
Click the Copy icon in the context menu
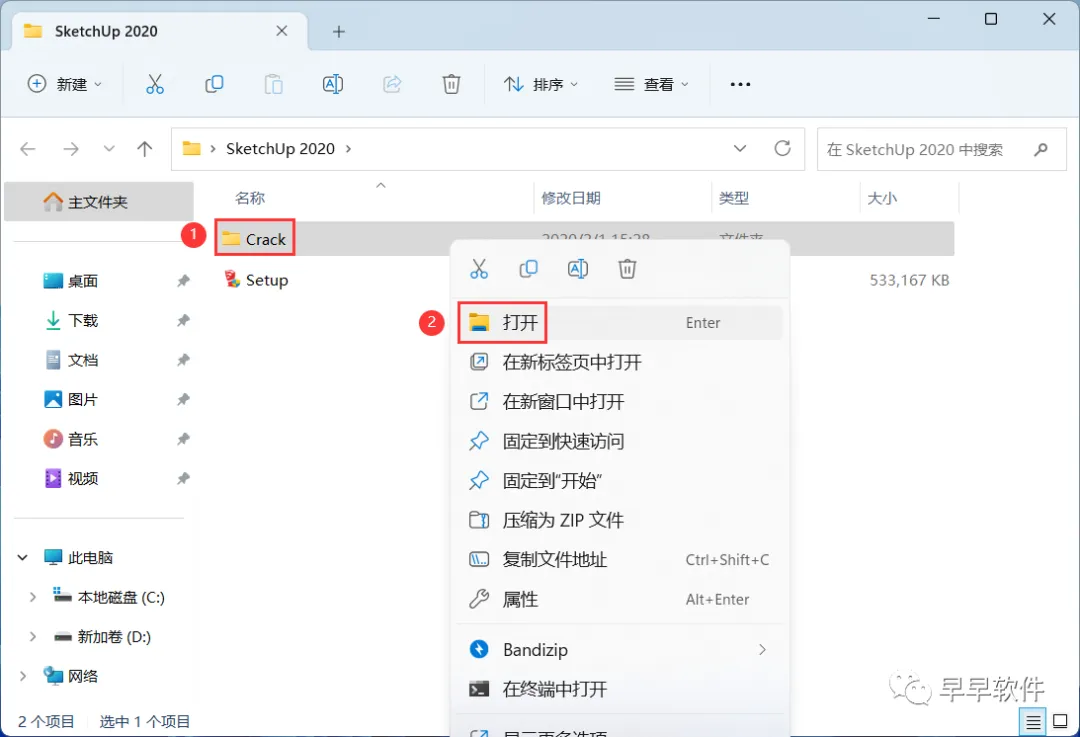pos(528,269)
